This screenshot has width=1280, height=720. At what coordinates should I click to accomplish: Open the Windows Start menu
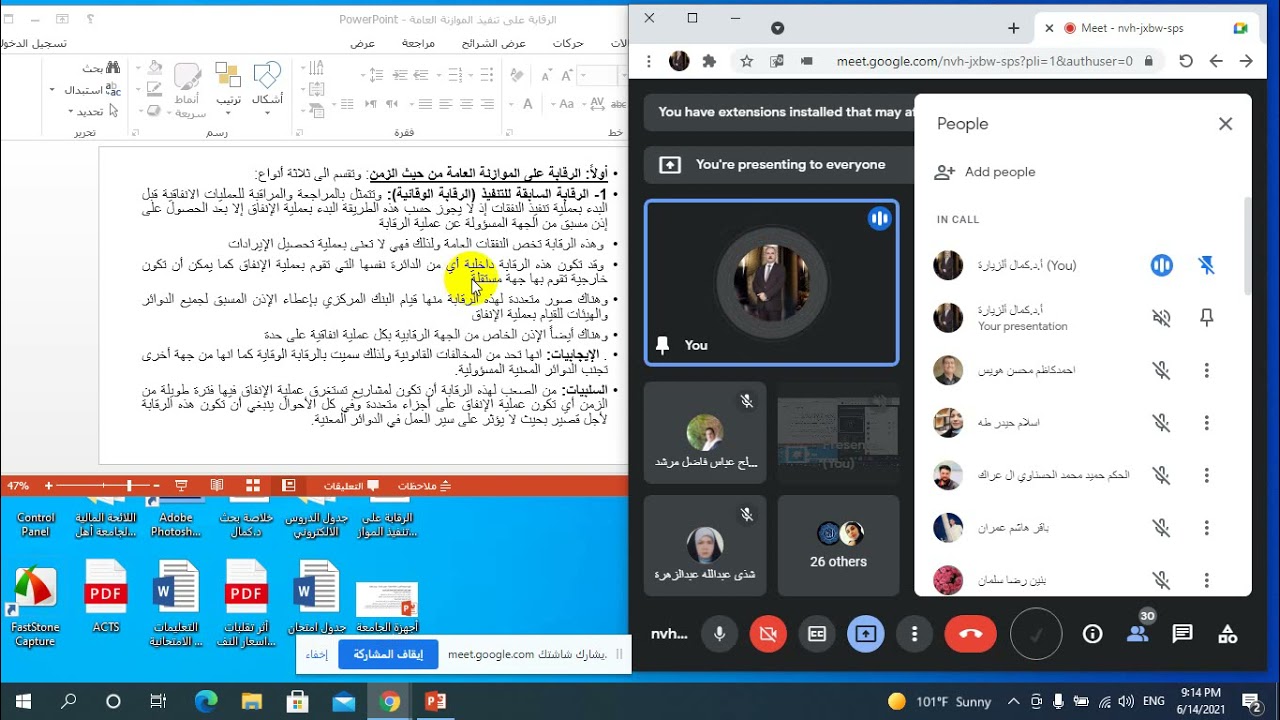coord(22,701)
